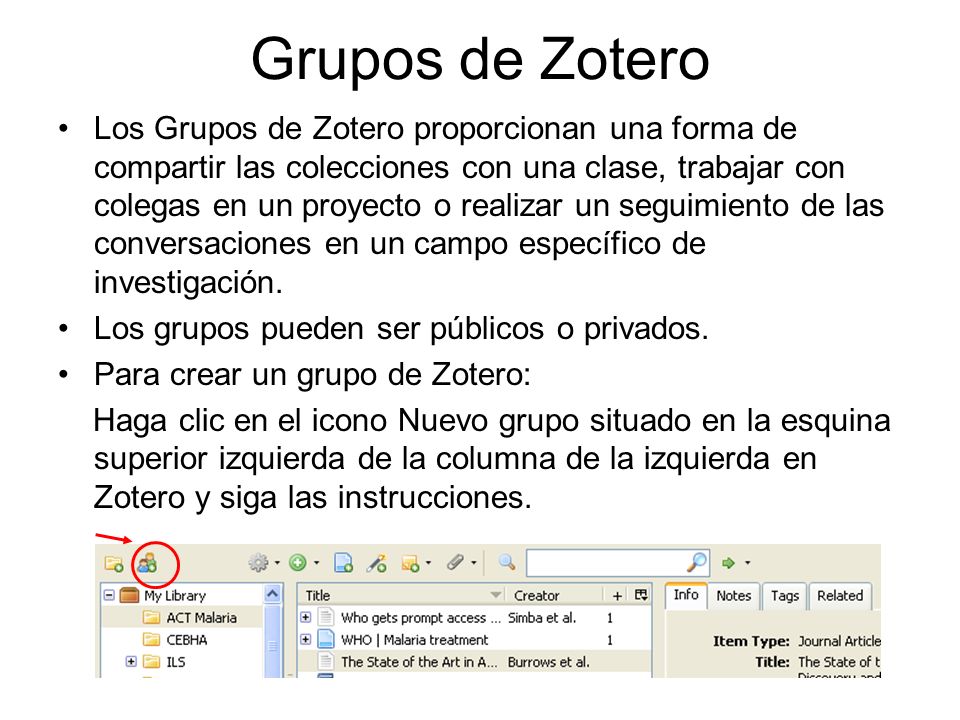The width and height of the screenshot is (960, 720).
Task: Click the green Locate arrow icon
Action: click(729, 563)
